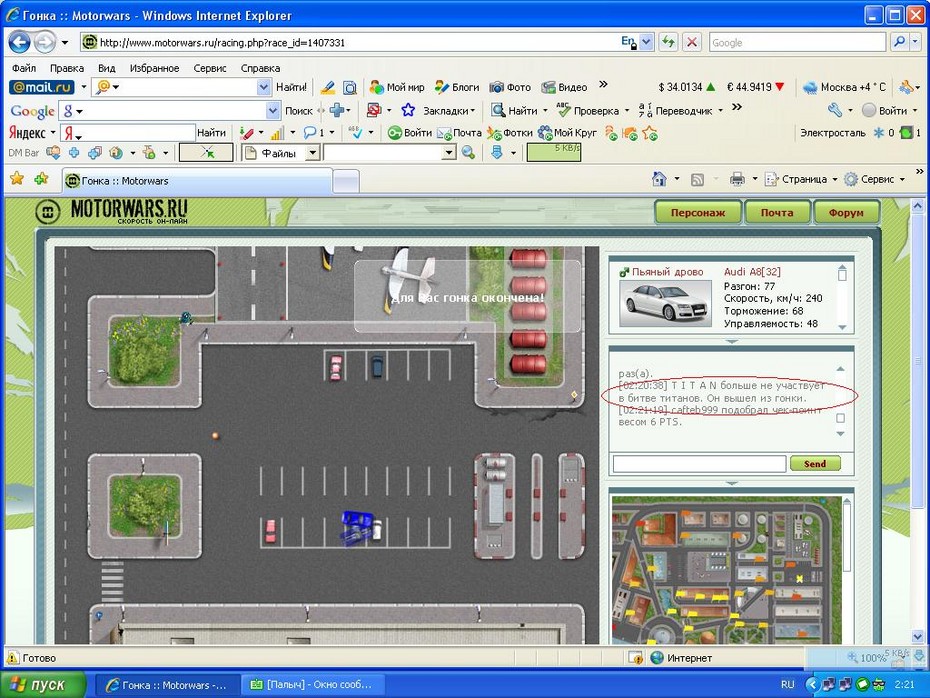
Task: Click the DM Bar house icon
Action: click(x=116, y=153)
